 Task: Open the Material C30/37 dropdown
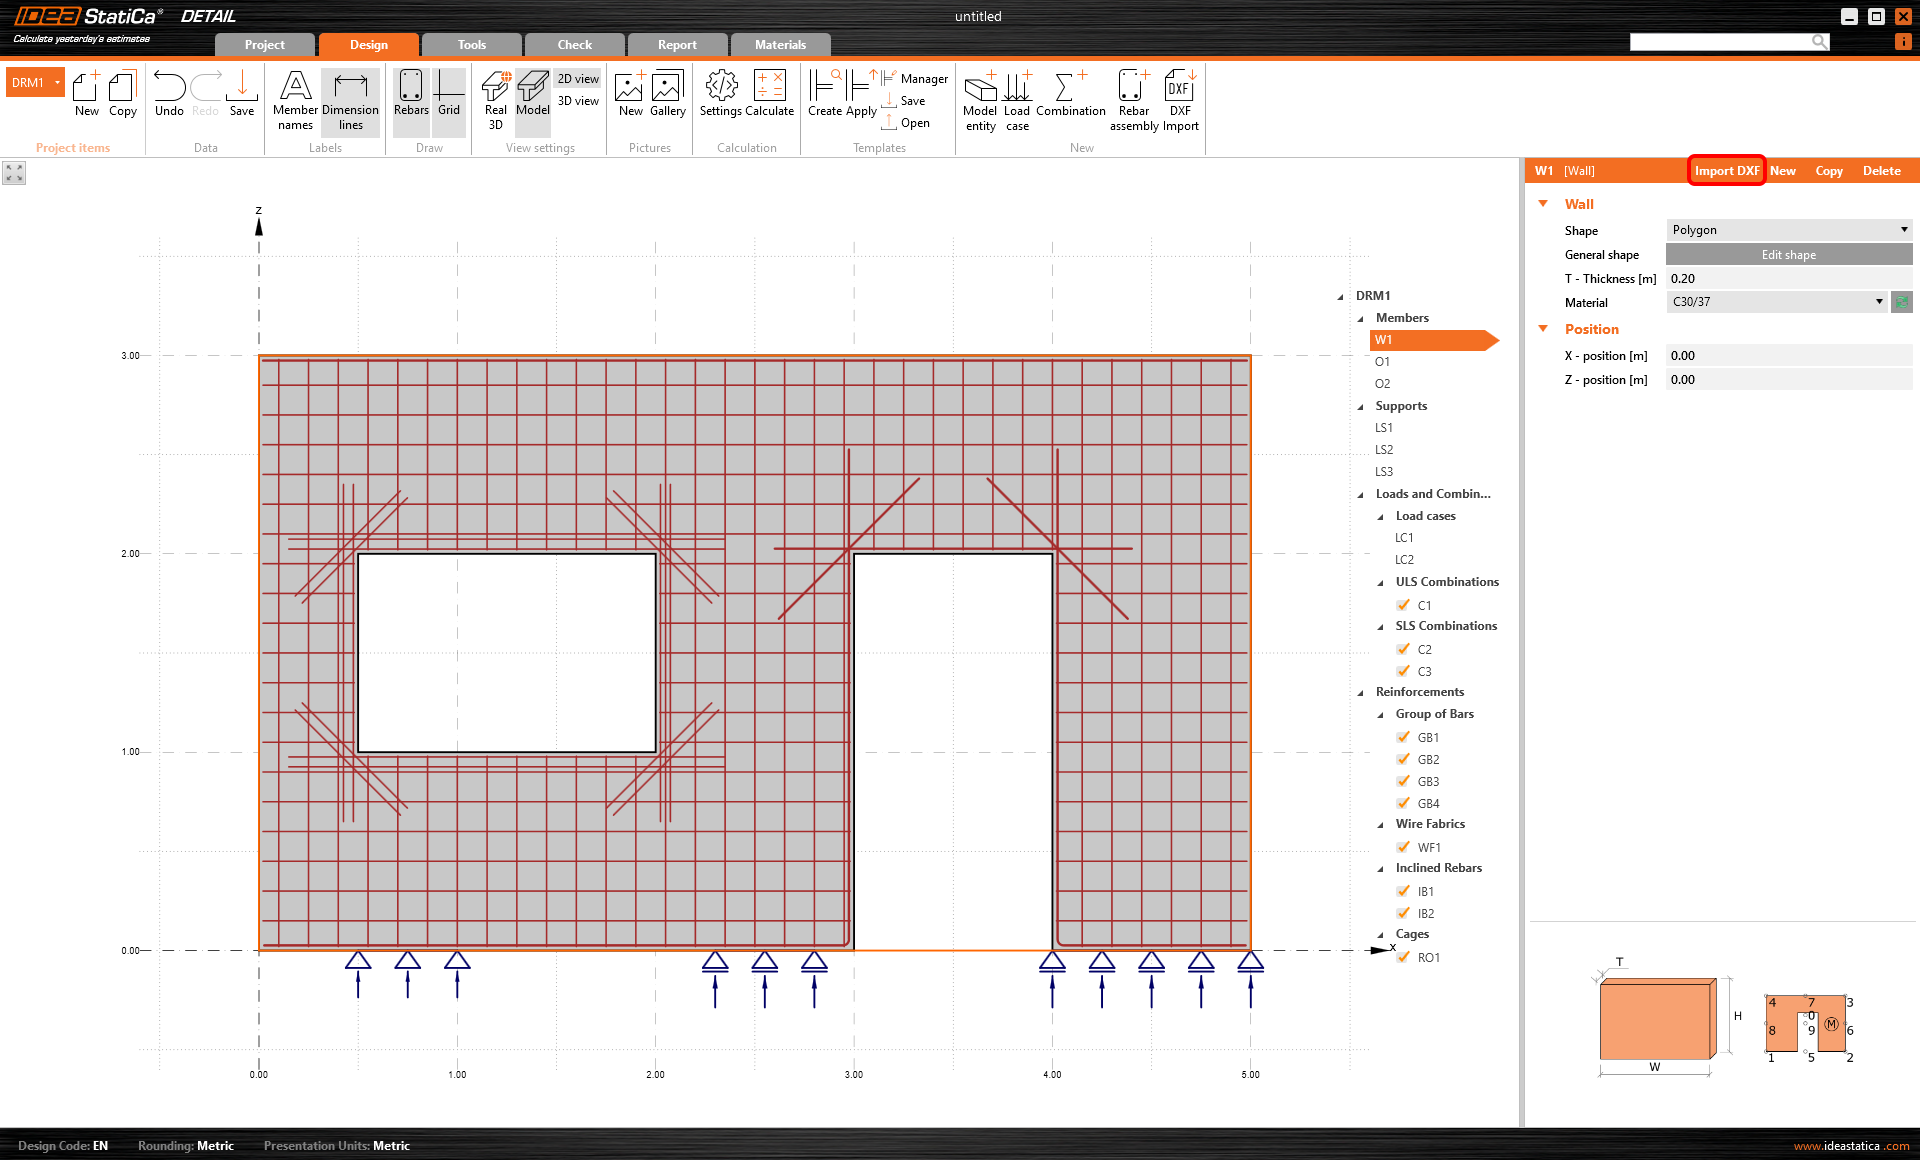1776,302
